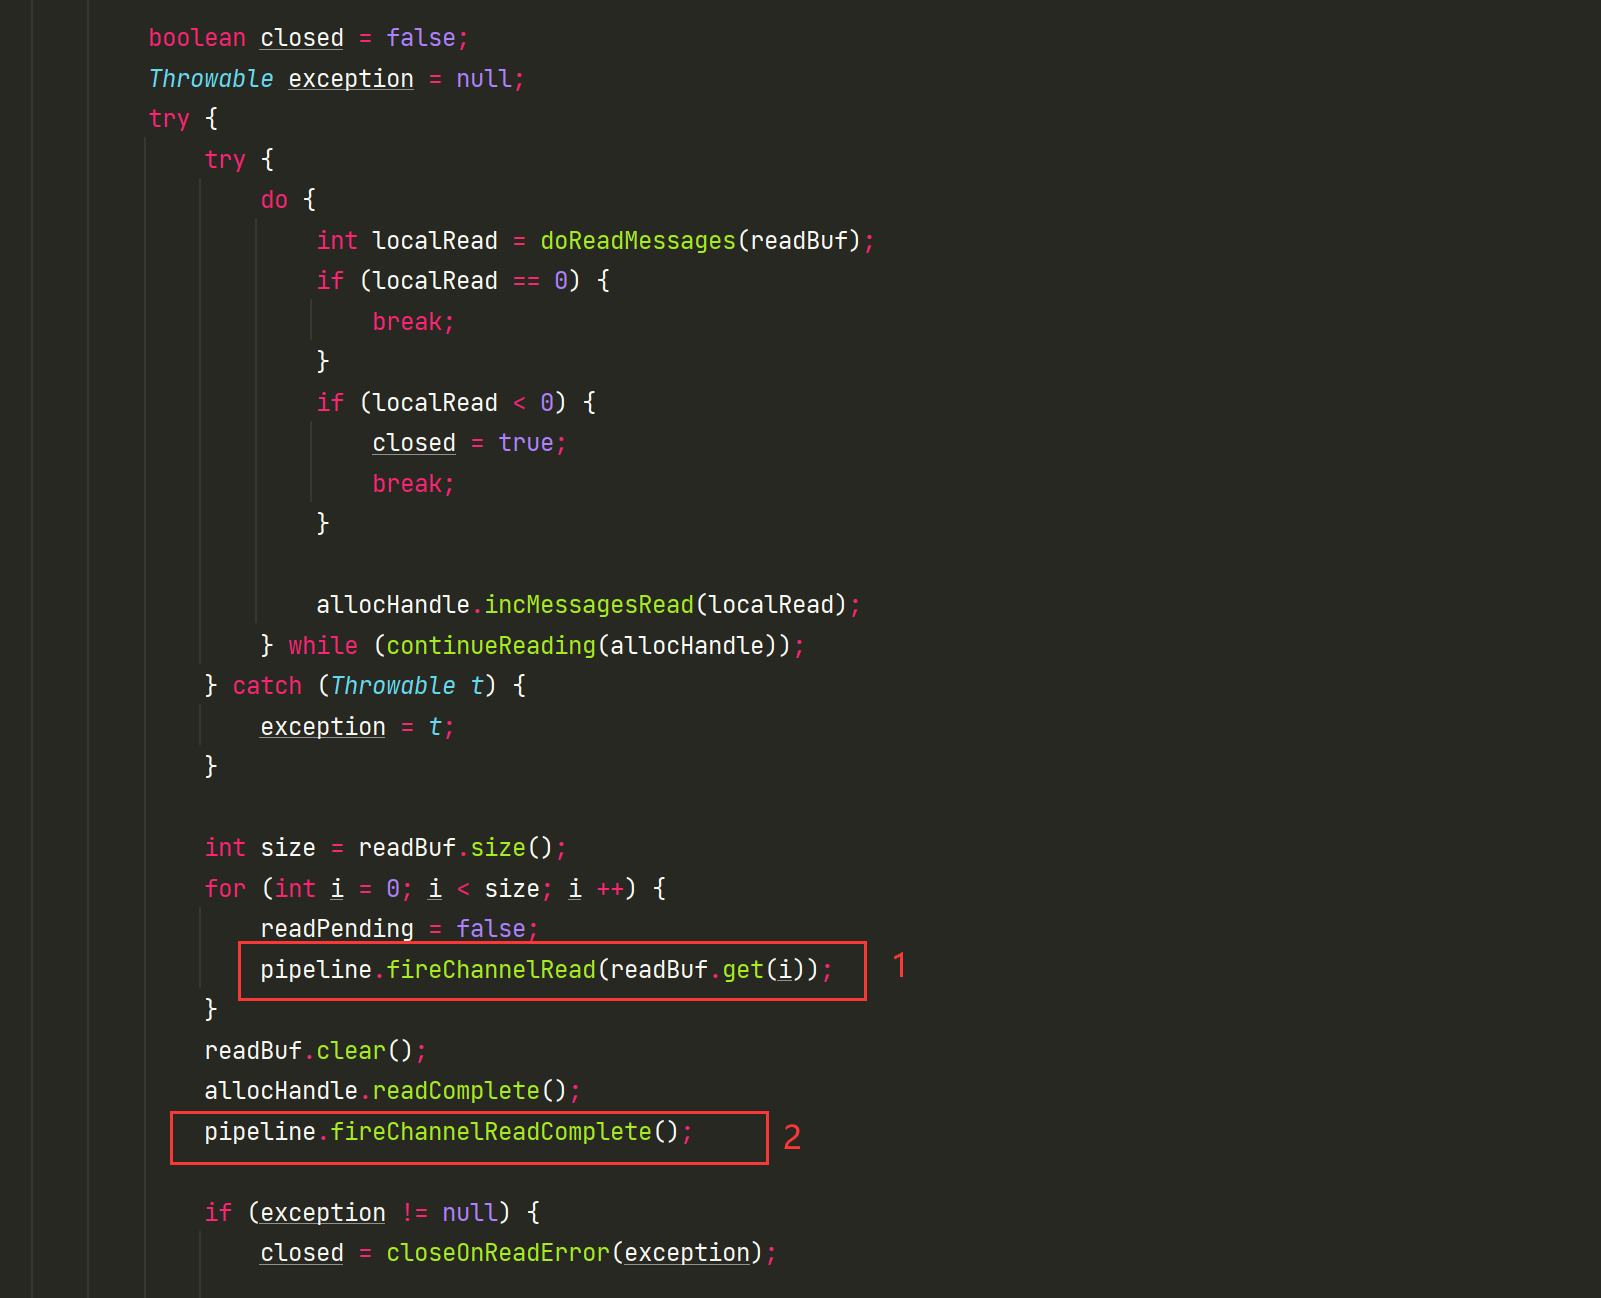Click the continueReading method name

point(491,646)
